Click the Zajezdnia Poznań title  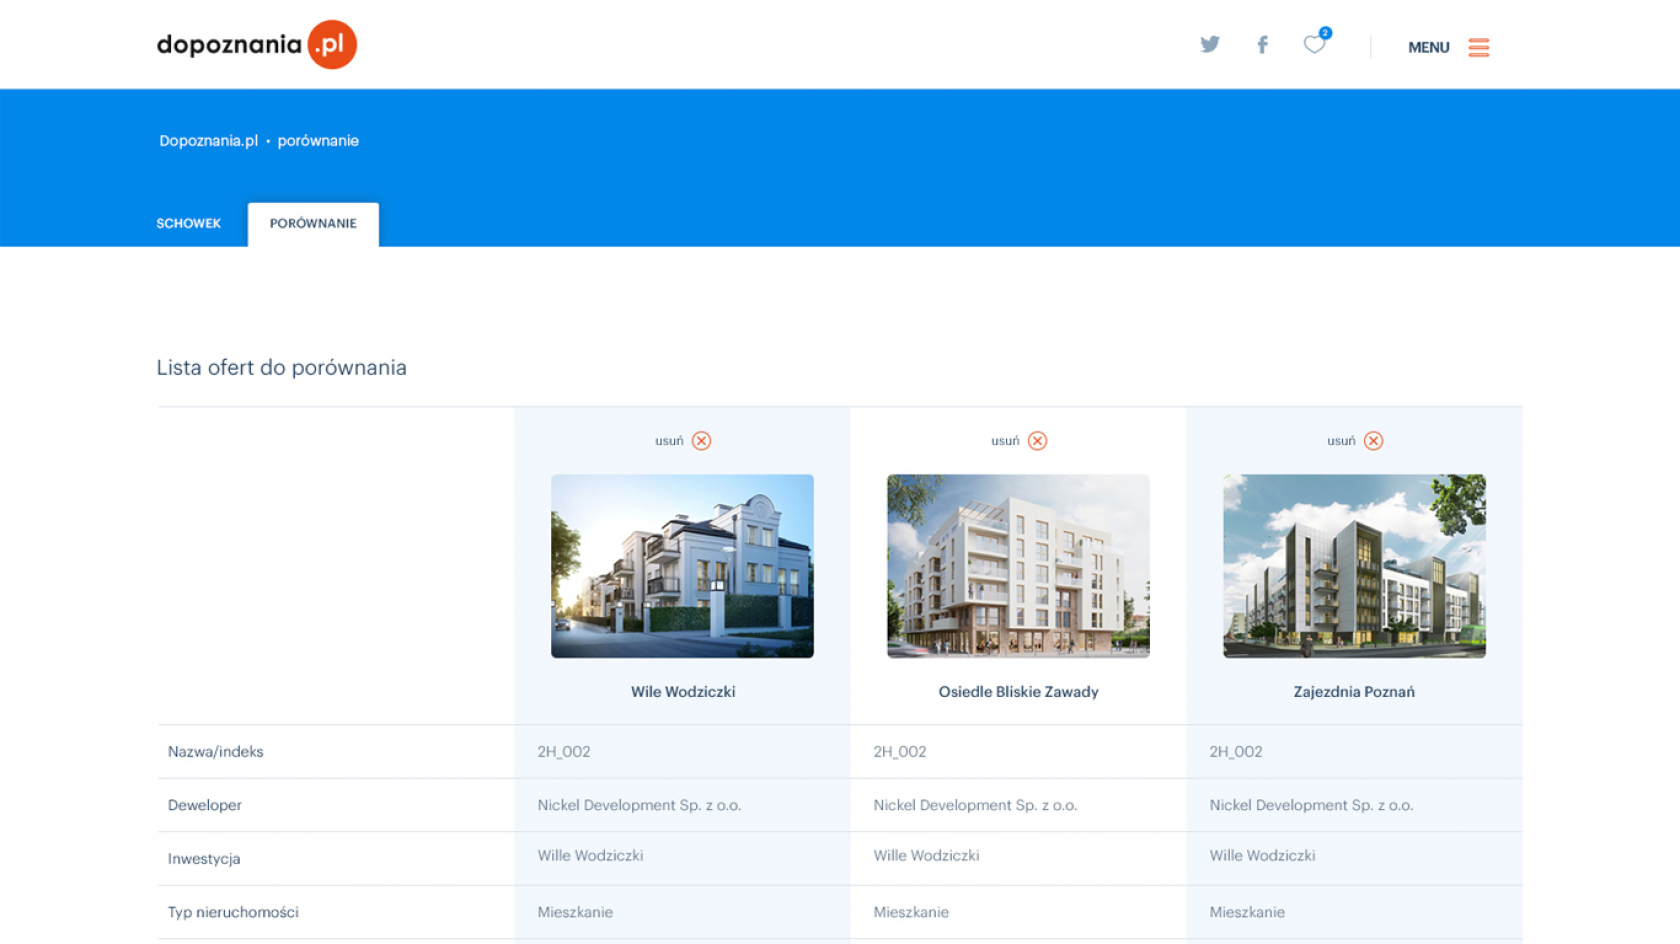[1354, 692]
